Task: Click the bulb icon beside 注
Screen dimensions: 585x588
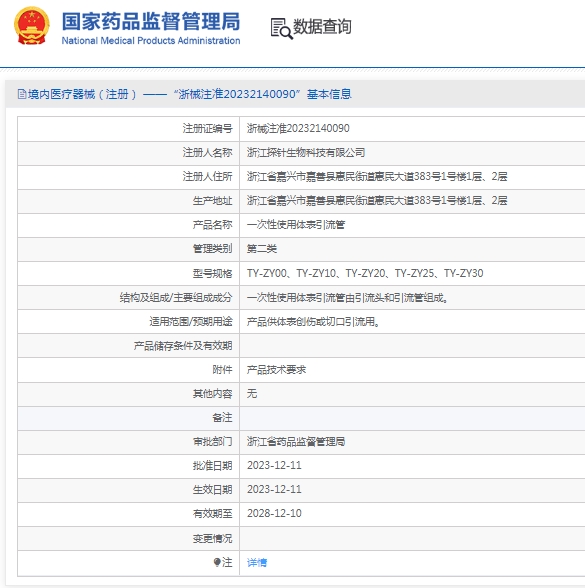Action: (x=217, y=562)
